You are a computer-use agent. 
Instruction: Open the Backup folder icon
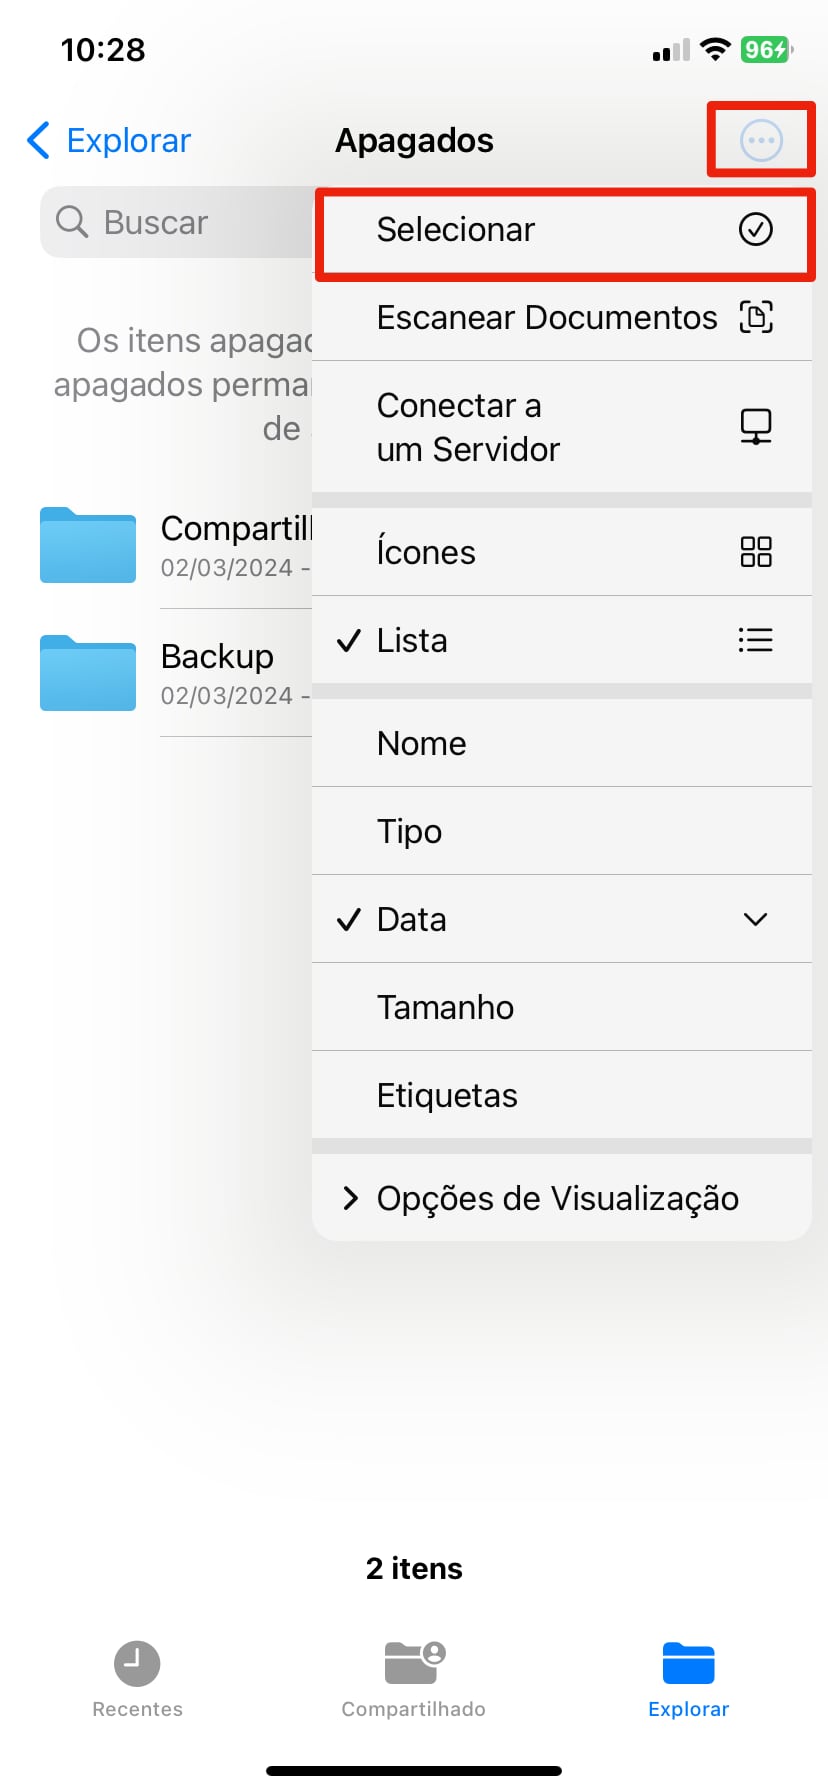click(88, 674)
